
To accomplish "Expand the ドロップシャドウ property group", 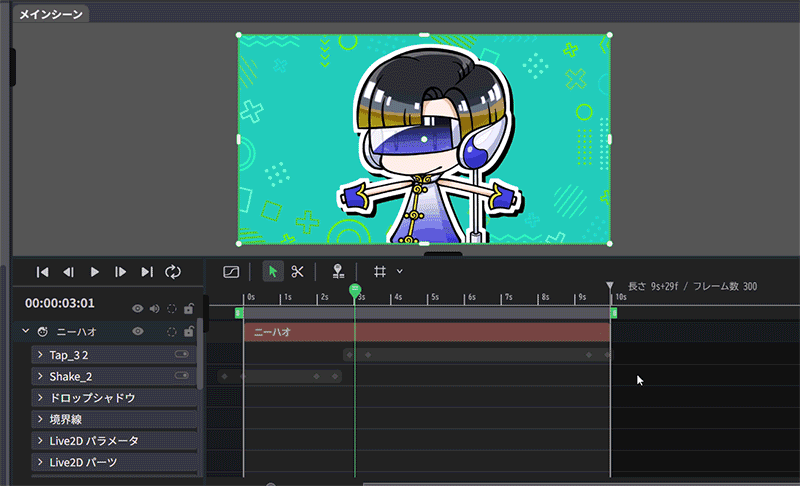I will click(40, 398).
